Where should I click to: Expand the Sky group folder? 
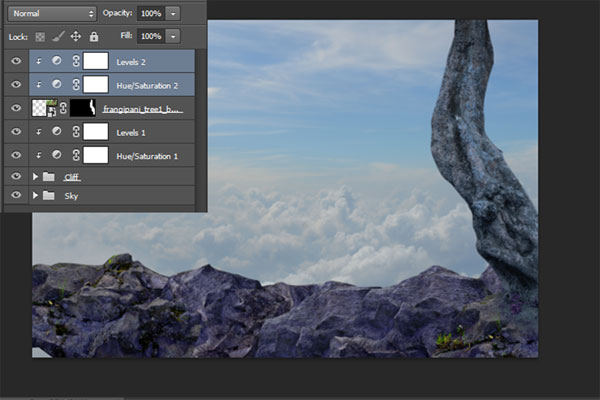pos(35,195)
